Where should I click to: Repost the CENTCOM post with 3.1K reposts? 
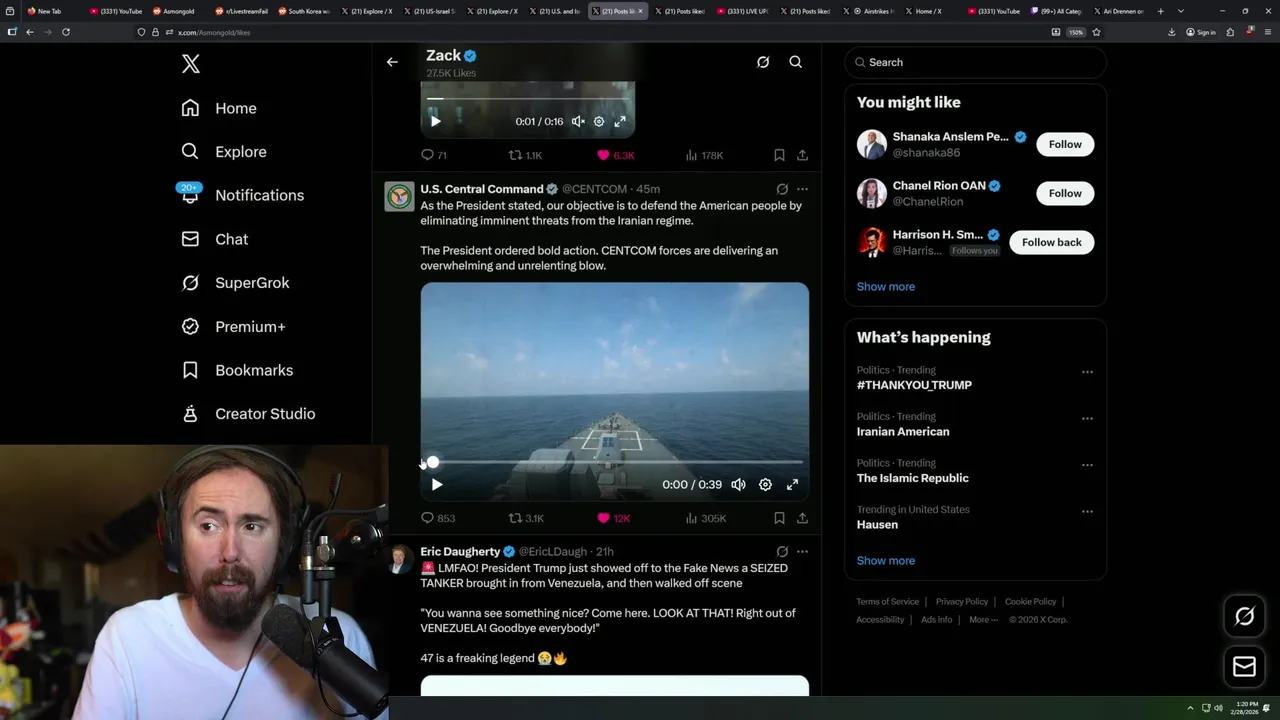526,518
